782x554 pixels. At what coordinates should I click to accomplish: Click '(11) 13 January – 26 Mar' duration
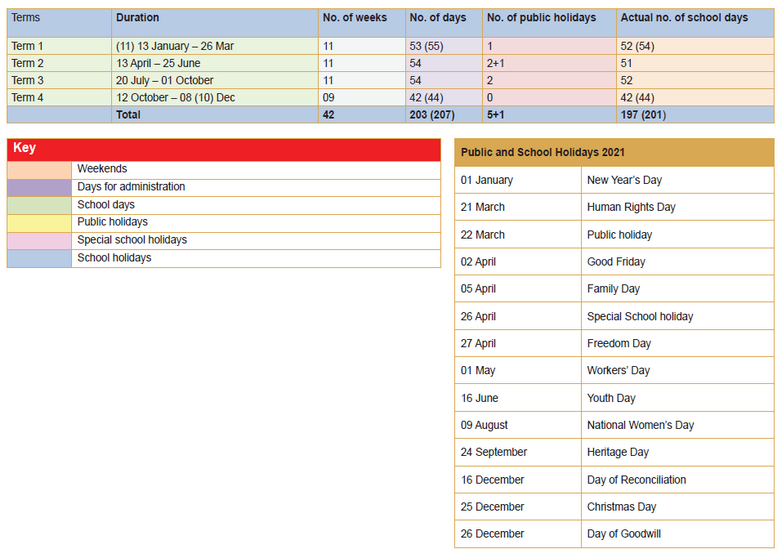[x=175, y=46]
